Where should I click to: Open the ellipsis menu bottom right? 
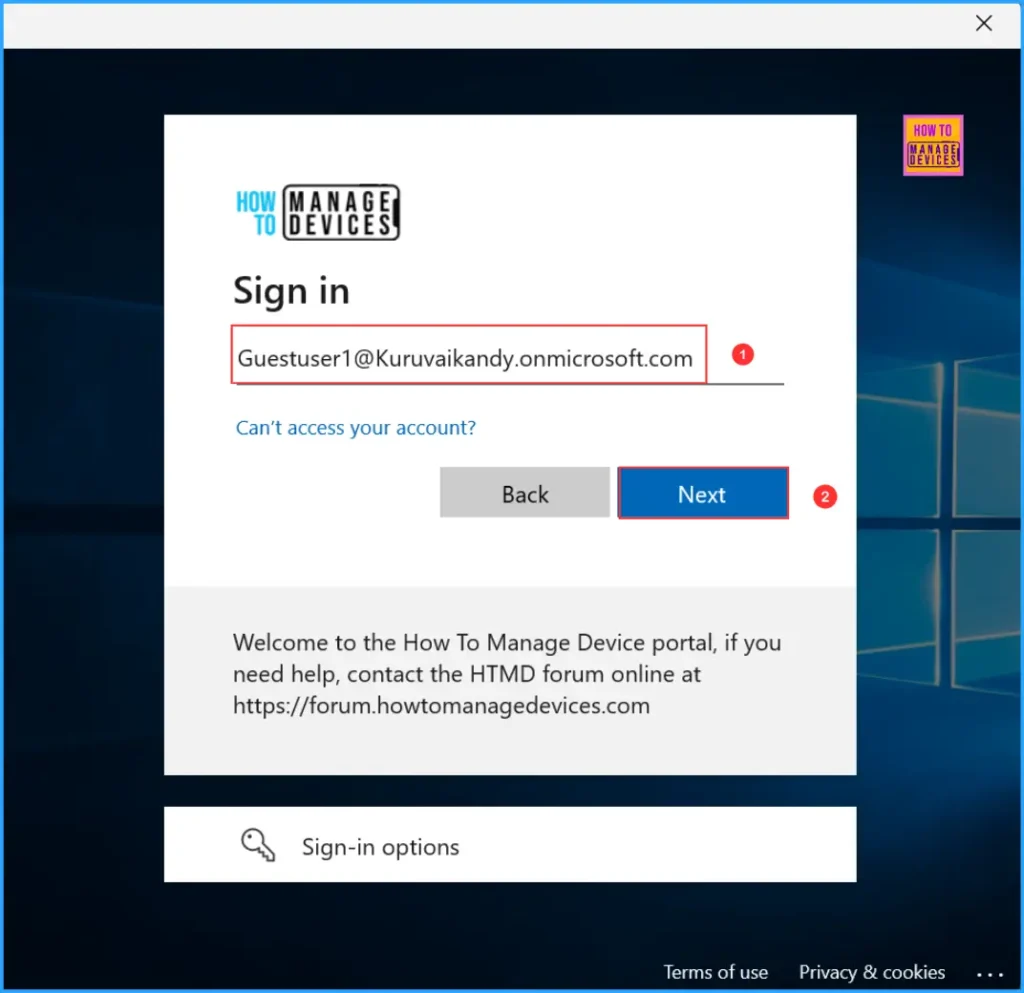point(989,973)
